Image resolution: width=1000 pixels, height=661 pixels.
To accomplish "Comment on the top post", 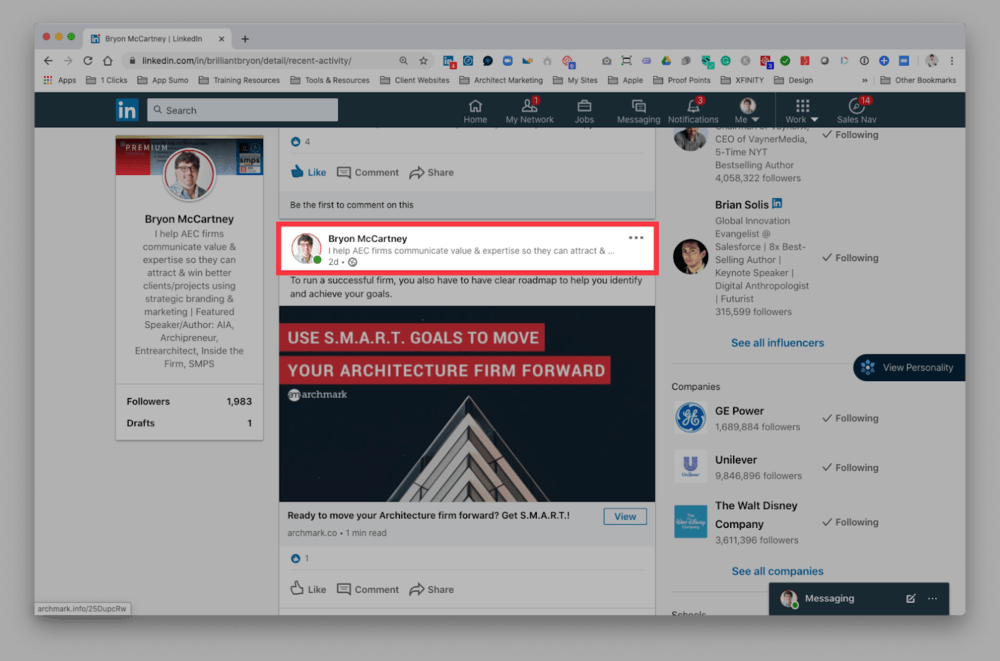I will [368, 172].
